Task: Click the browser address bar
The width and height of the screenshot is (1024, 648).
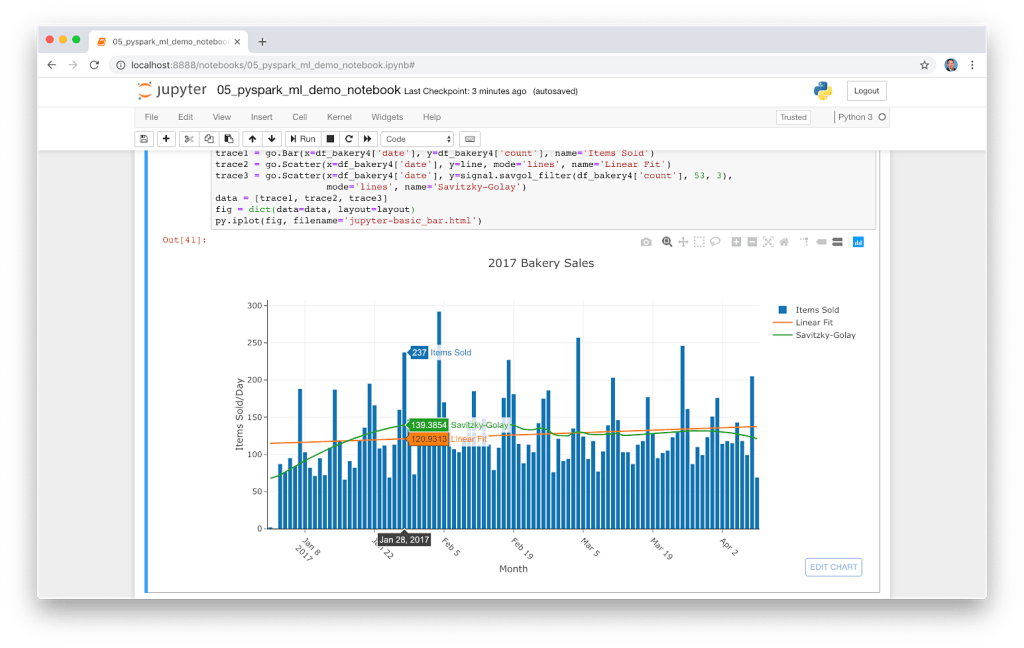Action: [x=400, y=63]
